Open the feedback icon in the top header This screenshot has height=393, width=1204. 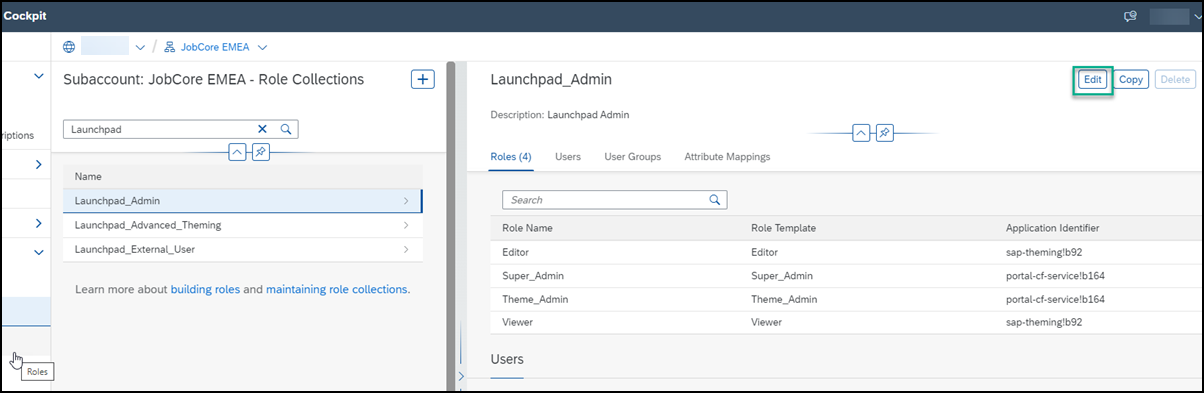(1131, 16)
